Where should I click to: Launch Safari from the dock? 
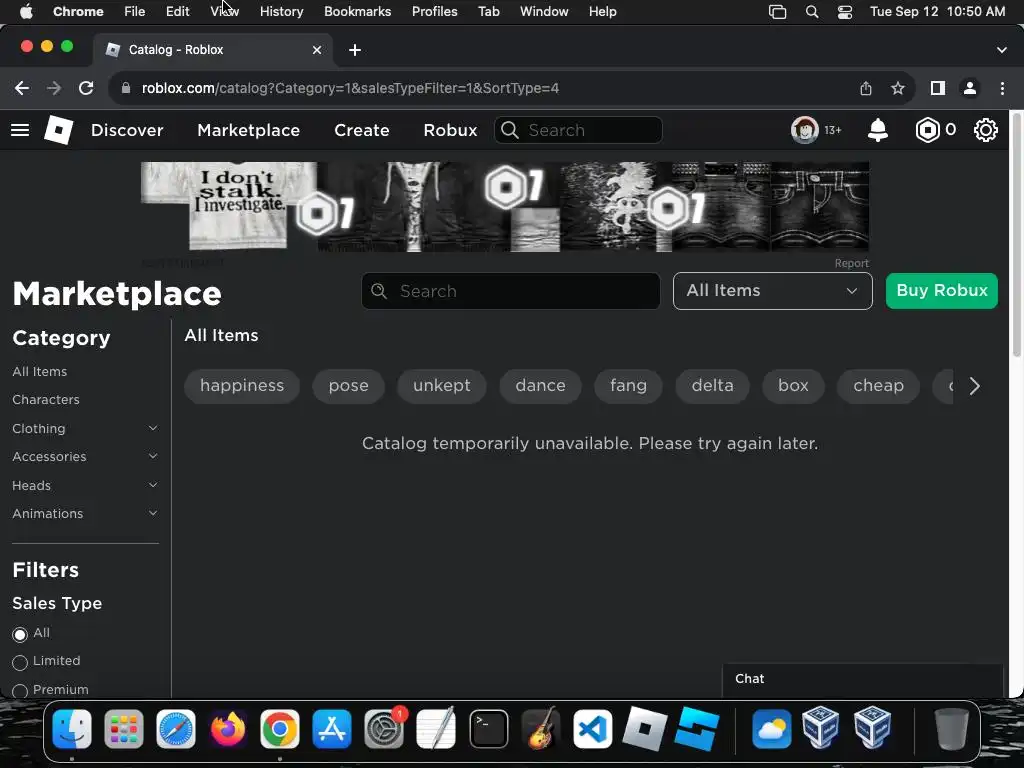pos(176,729)
